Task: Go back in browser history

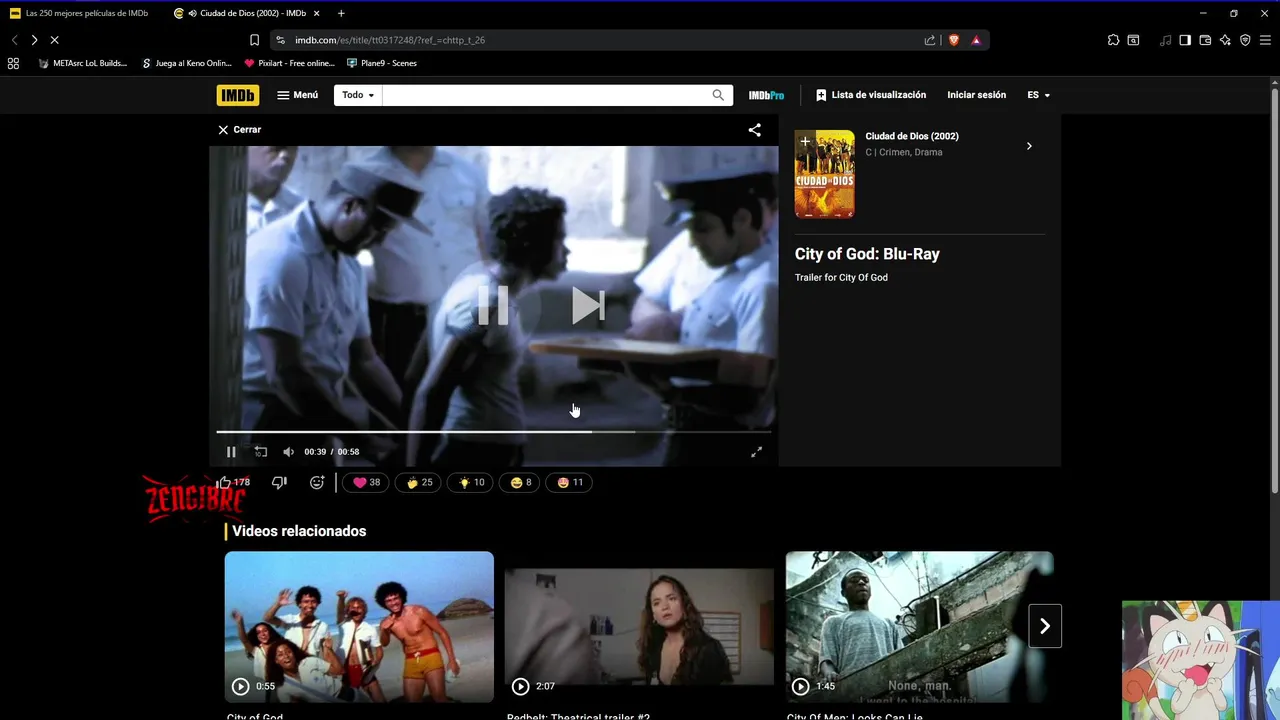Action: coord(14,40)
